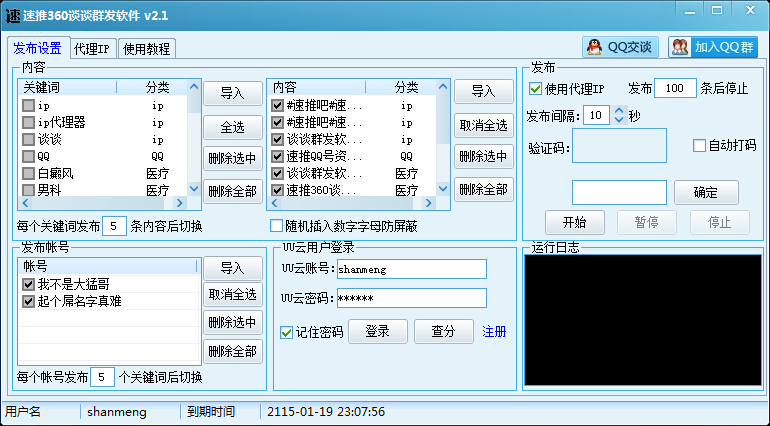This screenshot has width=770, height=426.
Task: Click the 帐号 column header
Action: (108, 266)
